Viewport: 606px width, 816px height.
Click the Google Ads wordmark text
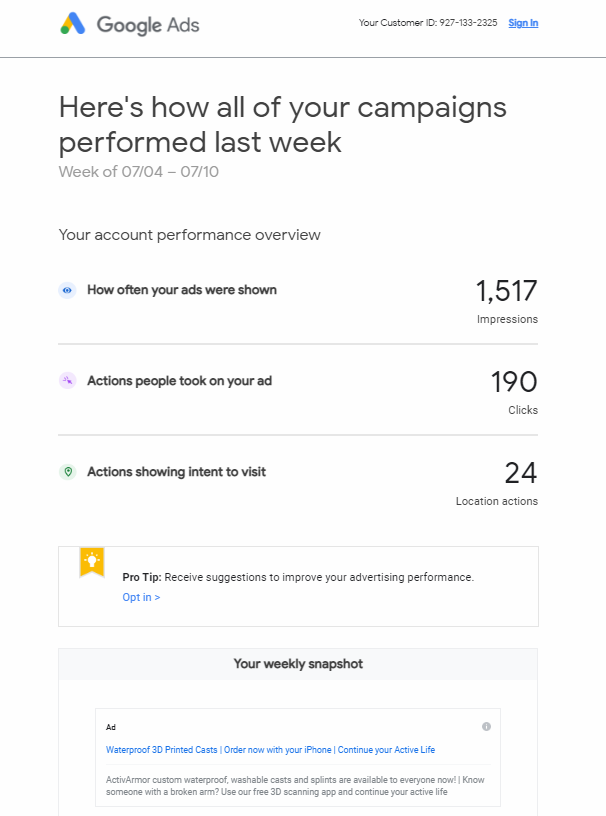coord(148,25)
